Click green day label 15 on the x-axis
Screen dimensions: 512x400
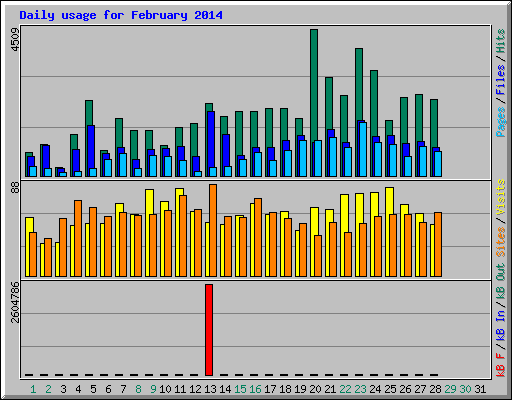coord(240,389)
